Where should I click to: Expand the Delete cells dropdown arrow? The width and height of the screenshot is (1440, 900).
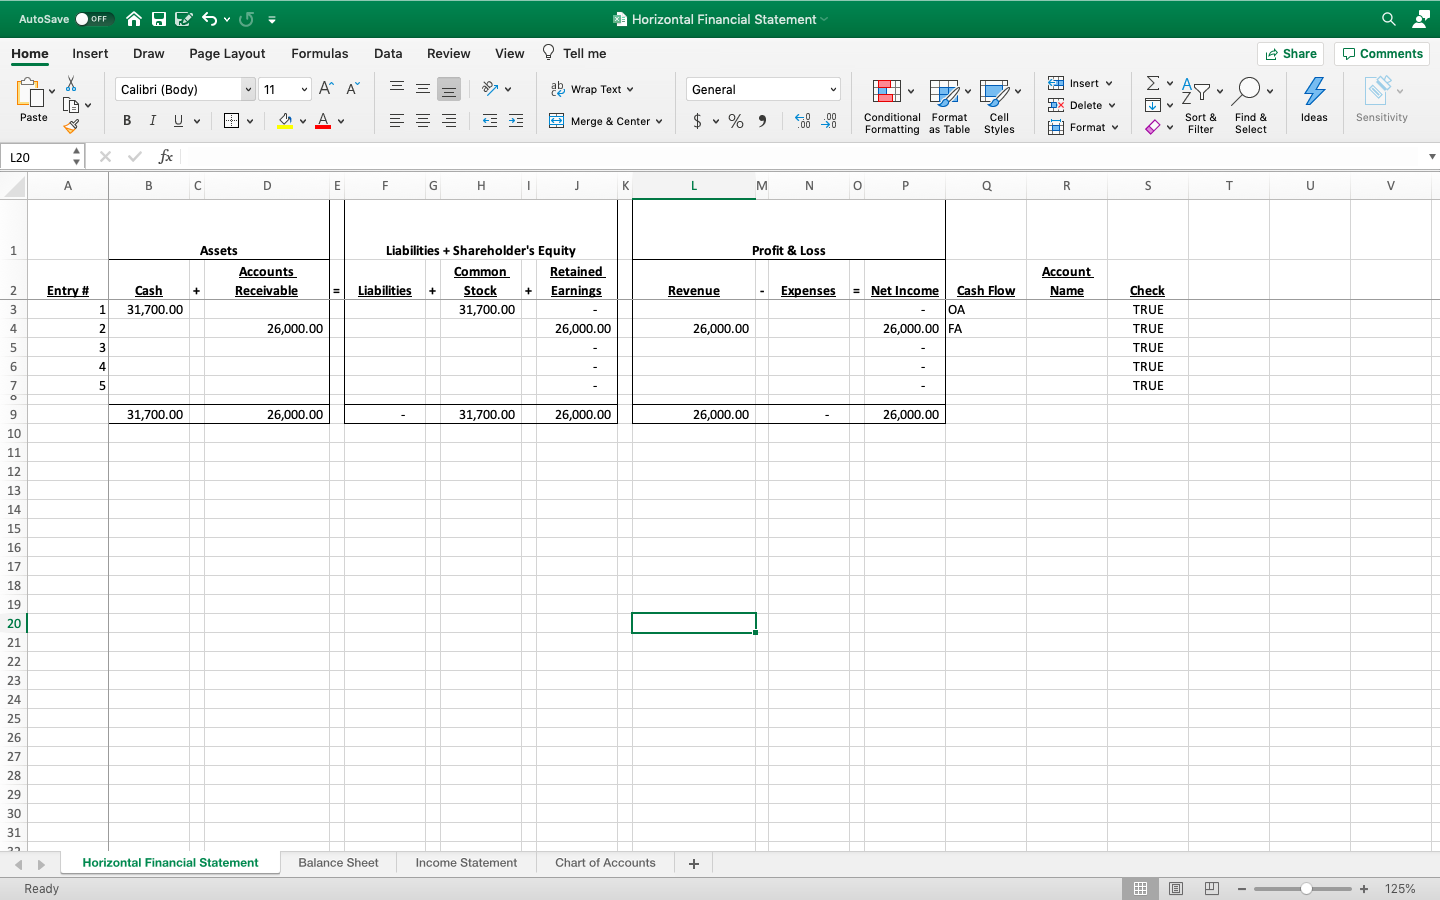click(1112, 105)
